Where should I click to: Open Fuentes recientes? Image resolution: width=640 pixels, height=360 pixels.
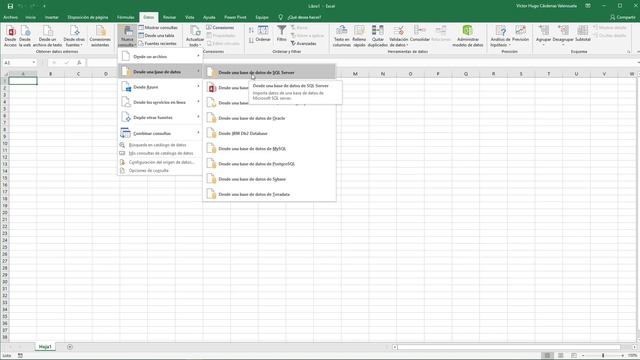coord(158,43)
